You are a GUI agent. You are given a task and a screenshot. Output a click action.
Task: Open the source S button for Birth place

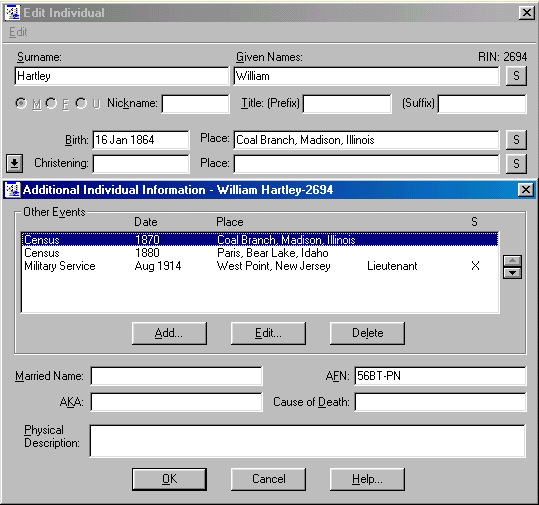point(516,140)
